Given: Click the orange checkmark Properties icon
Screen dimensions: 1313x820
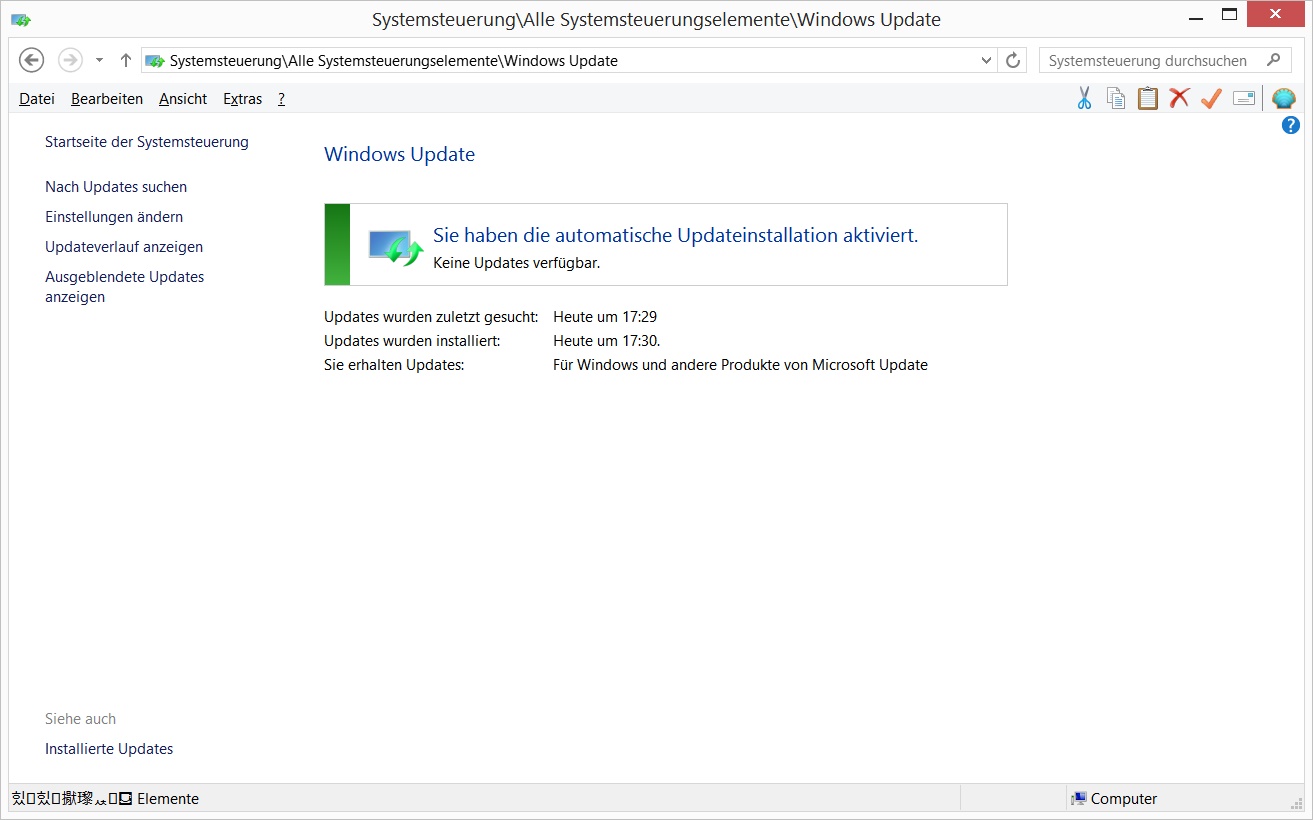Looking at the screenshot, I should [1212, 98].
